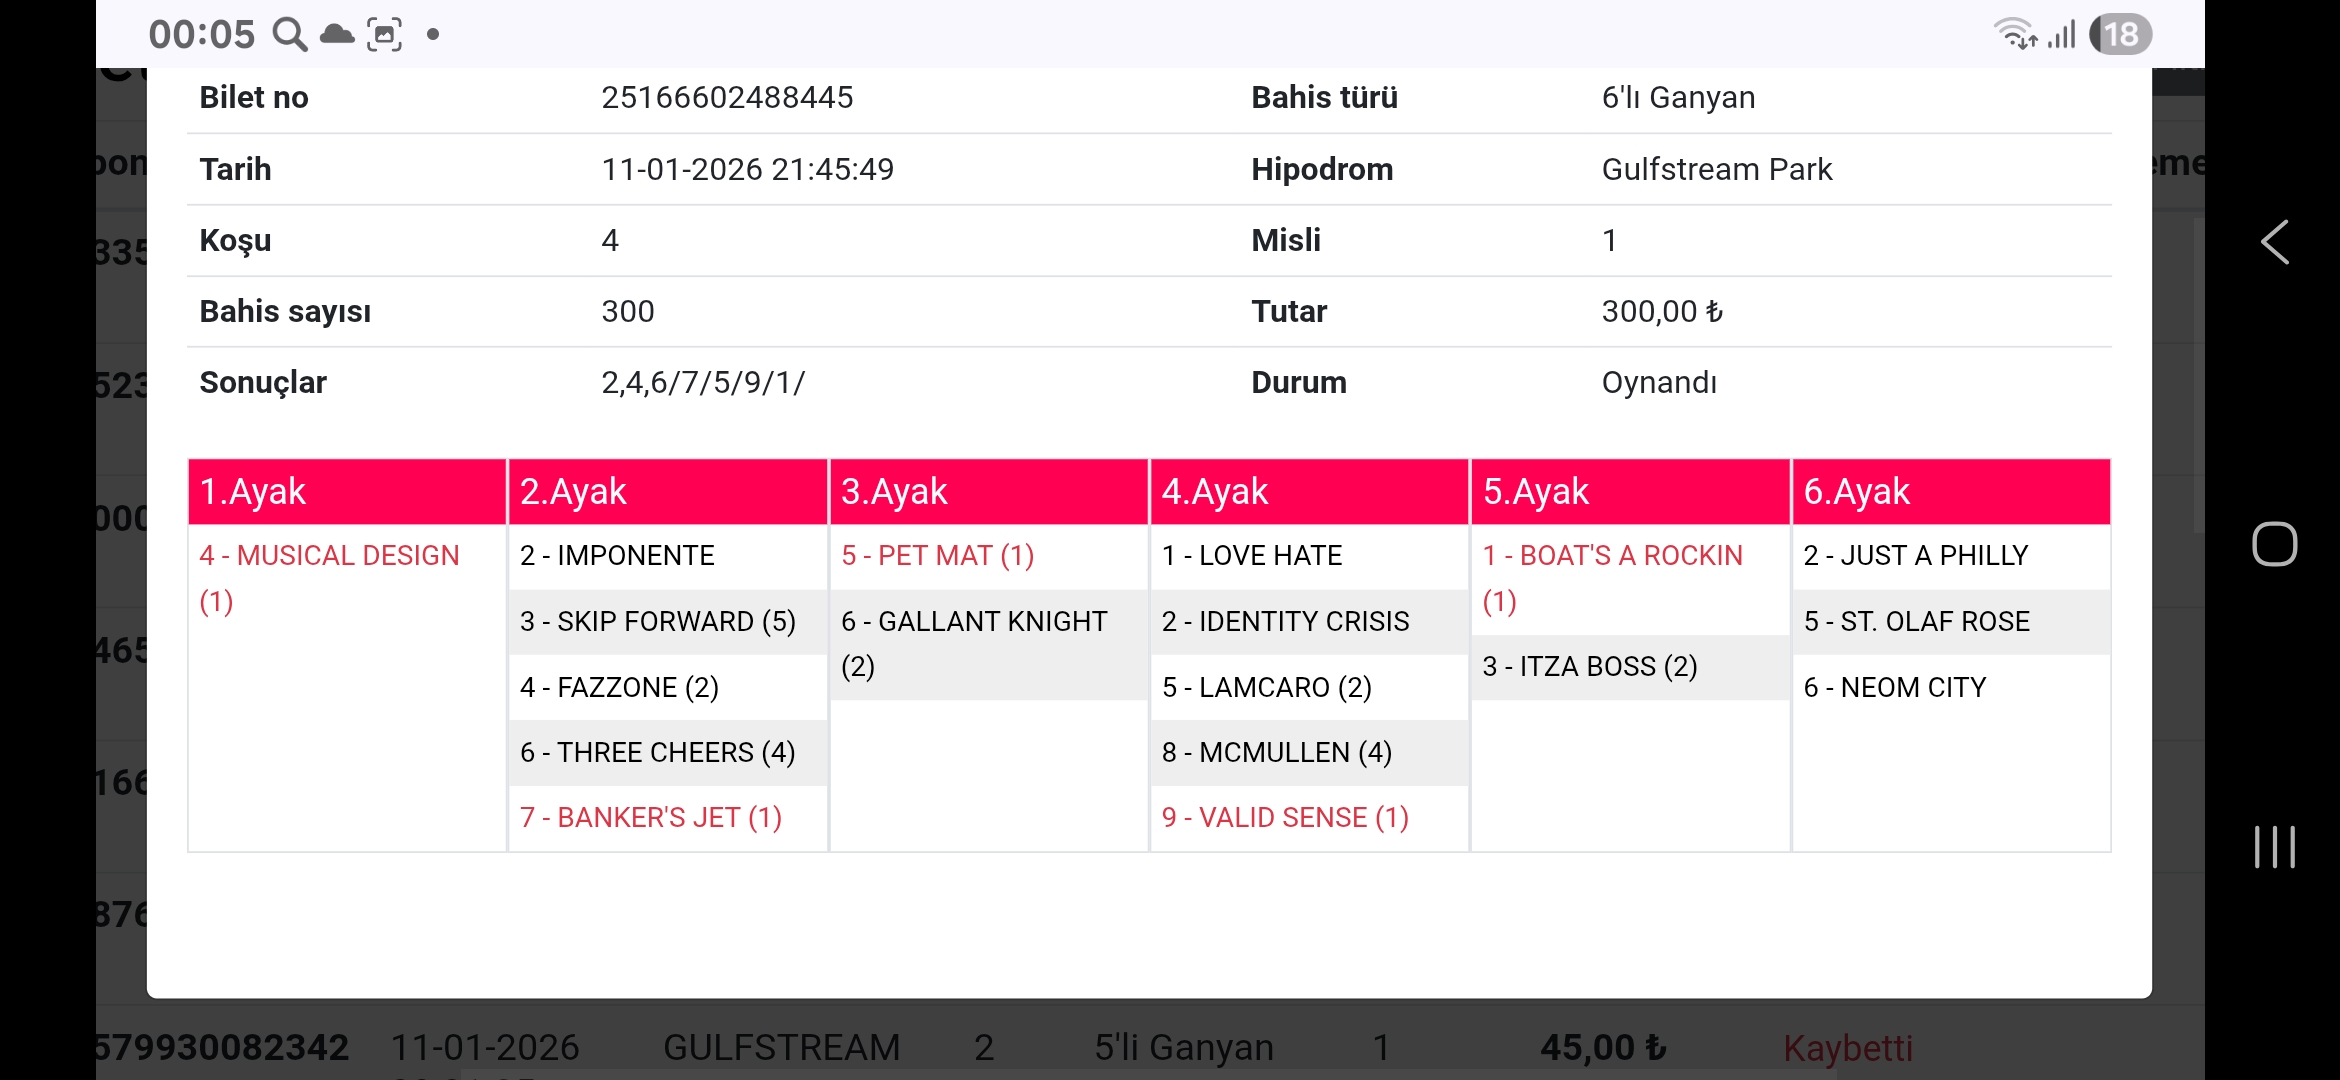
Task: Tap the PET MAT horse in 3.Ayak
Action: [x=937, y=555]
